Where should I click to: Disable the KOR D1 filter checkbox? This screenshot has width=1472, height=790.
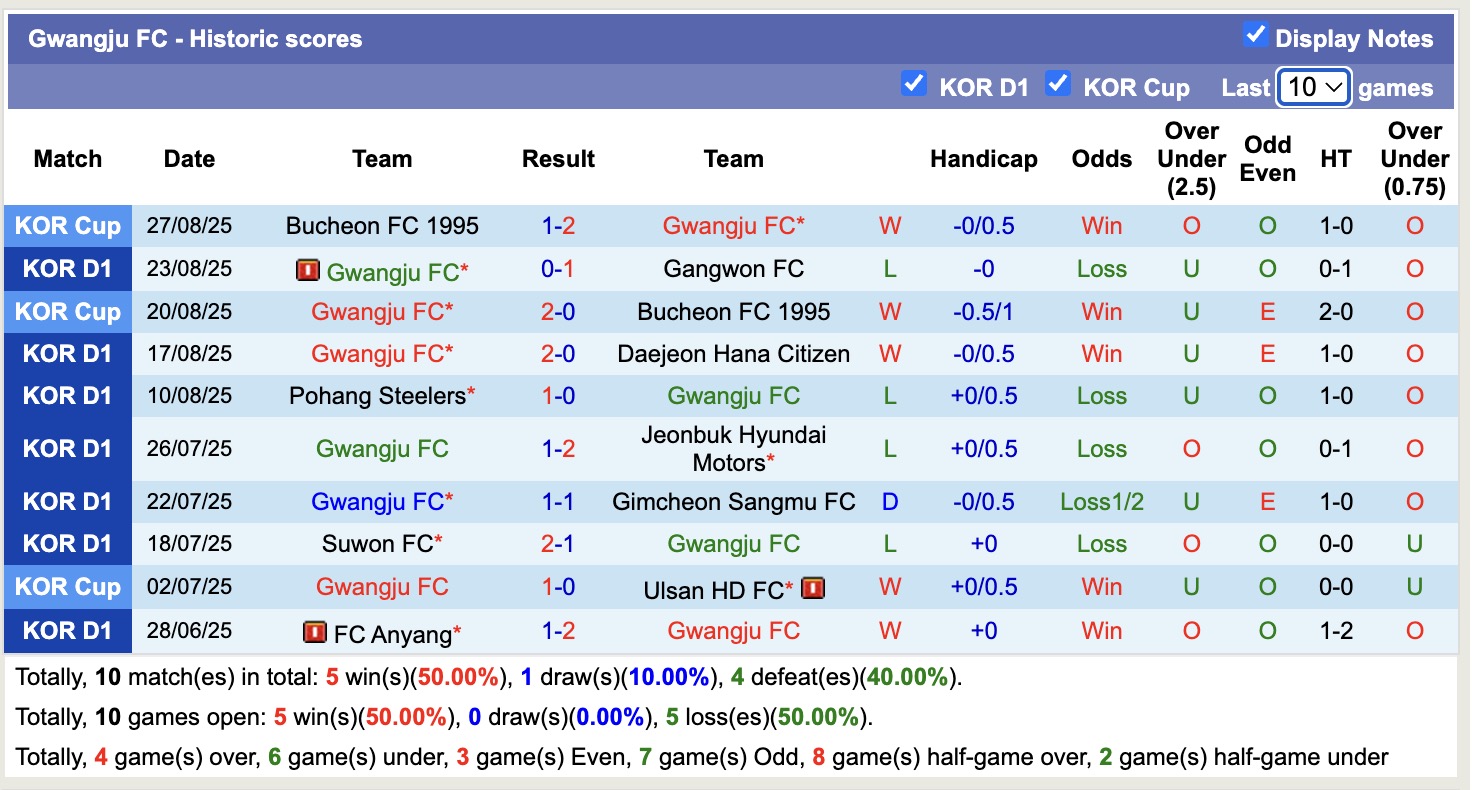coord(913,85)
